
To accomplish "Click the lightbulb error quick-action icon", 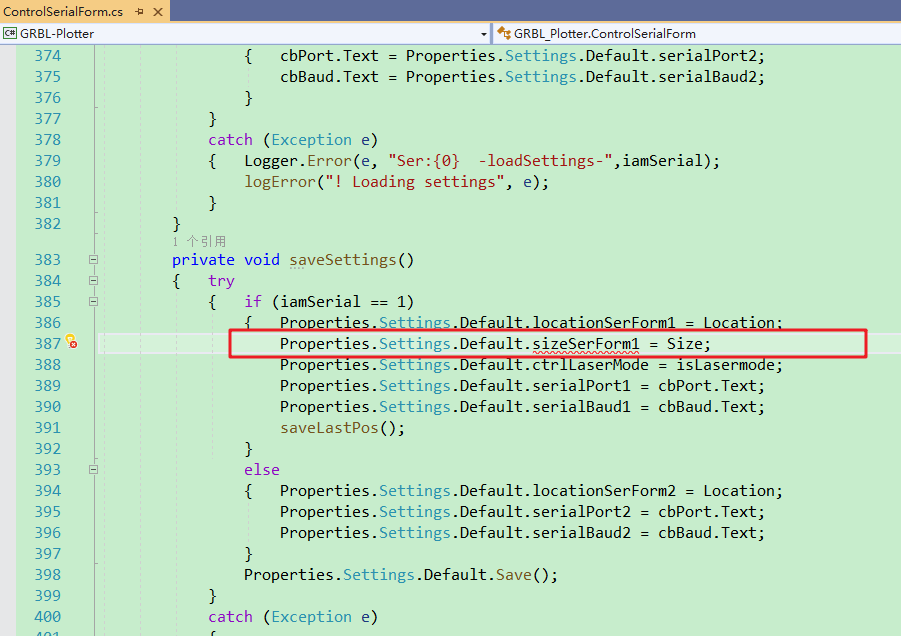I will (x=72, y=343).
